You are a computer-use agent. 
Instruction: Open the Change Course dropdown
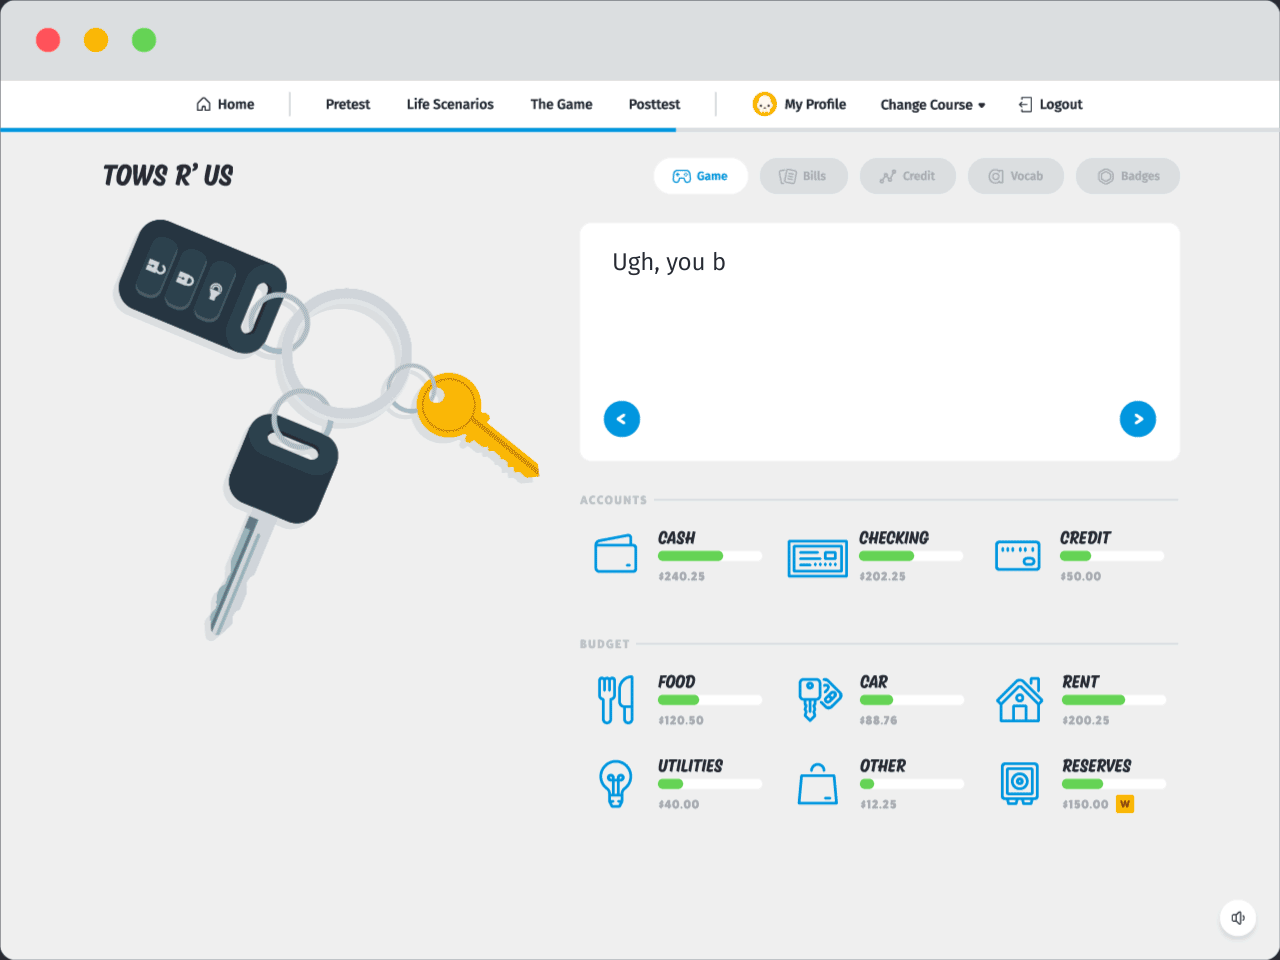point(932,104)
